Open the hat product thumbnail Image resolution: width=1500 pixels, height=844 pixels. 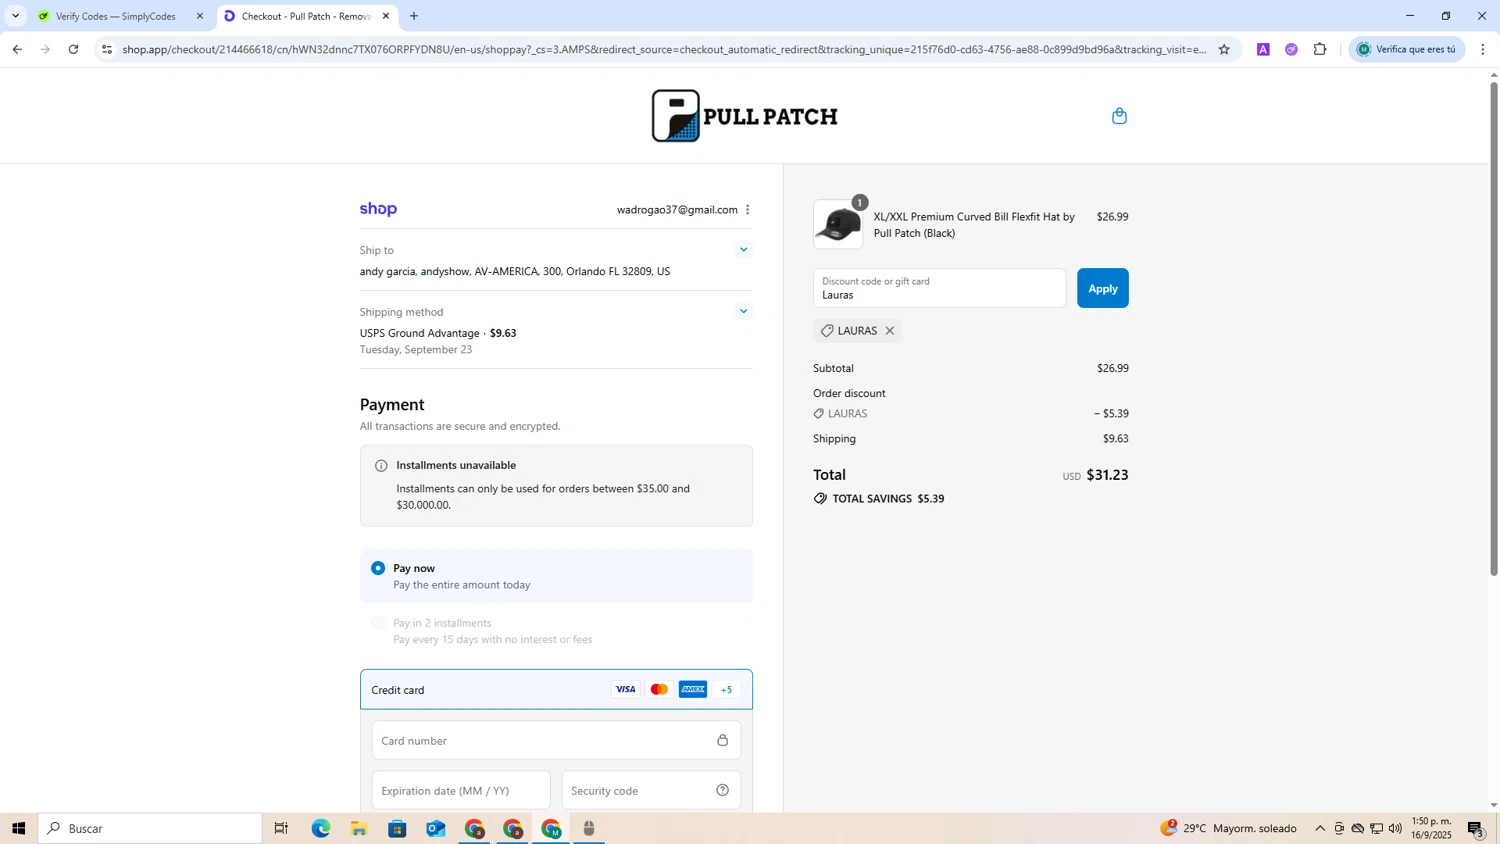coord(838,224)
